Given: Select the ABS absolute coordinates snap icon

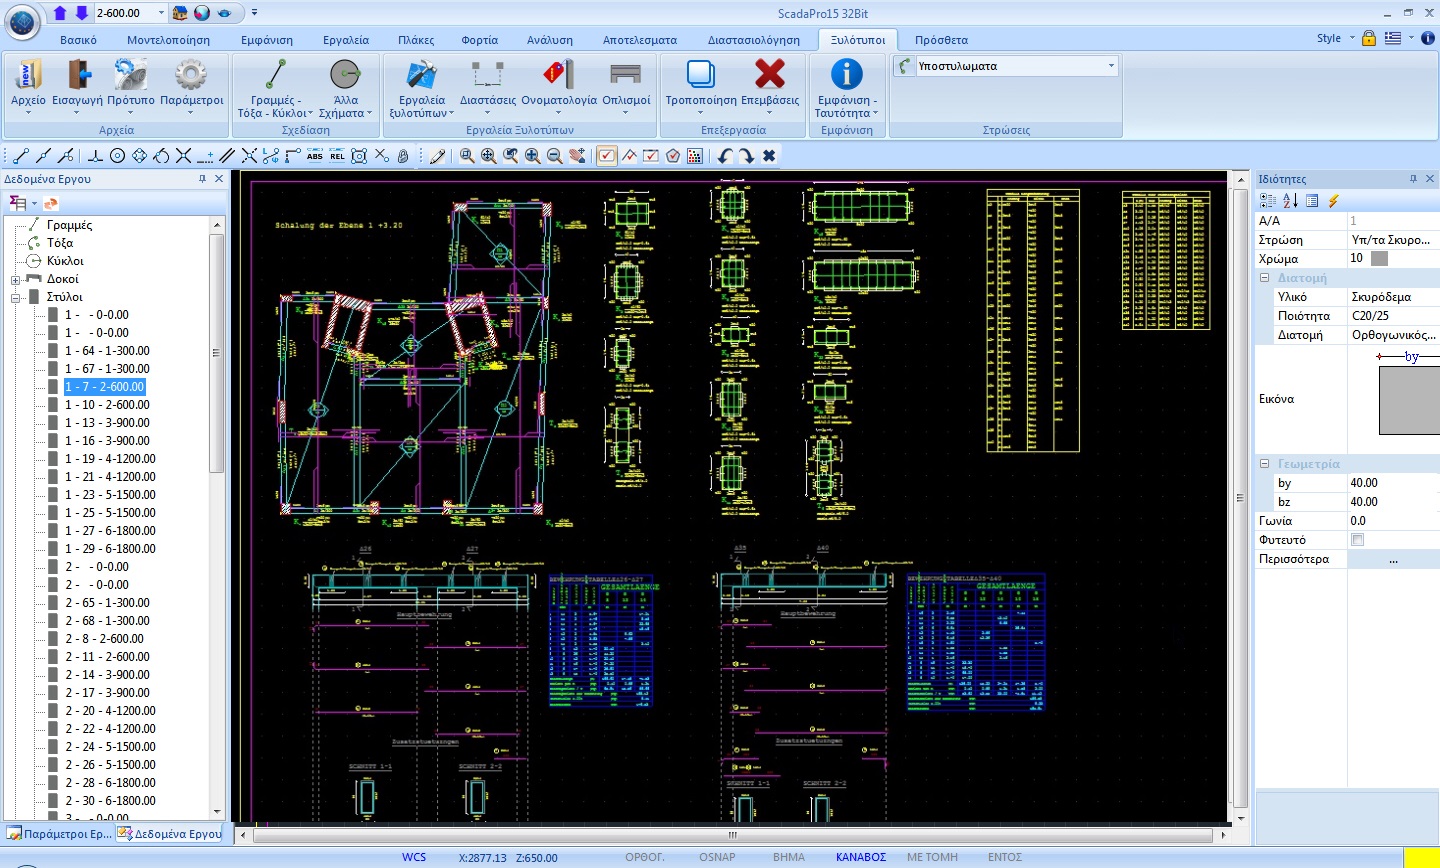Looking at the screenshot, I should [315, 156].
